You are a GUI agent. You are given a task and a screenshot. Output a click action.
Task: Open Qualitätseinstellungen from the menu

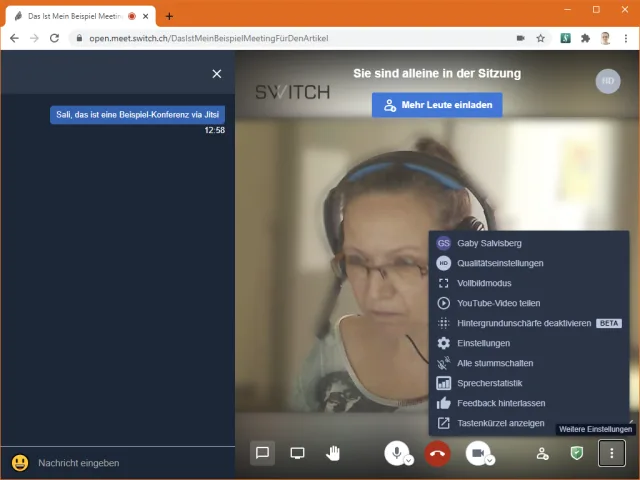[529, 263]
